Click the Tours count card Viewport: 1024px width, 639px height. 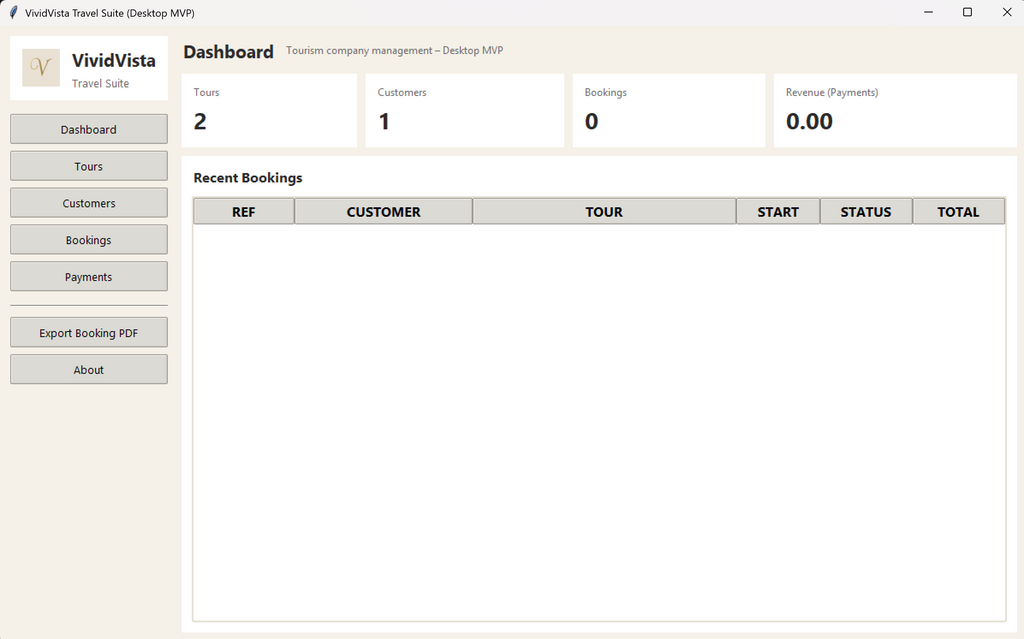(x=269, y=110)
